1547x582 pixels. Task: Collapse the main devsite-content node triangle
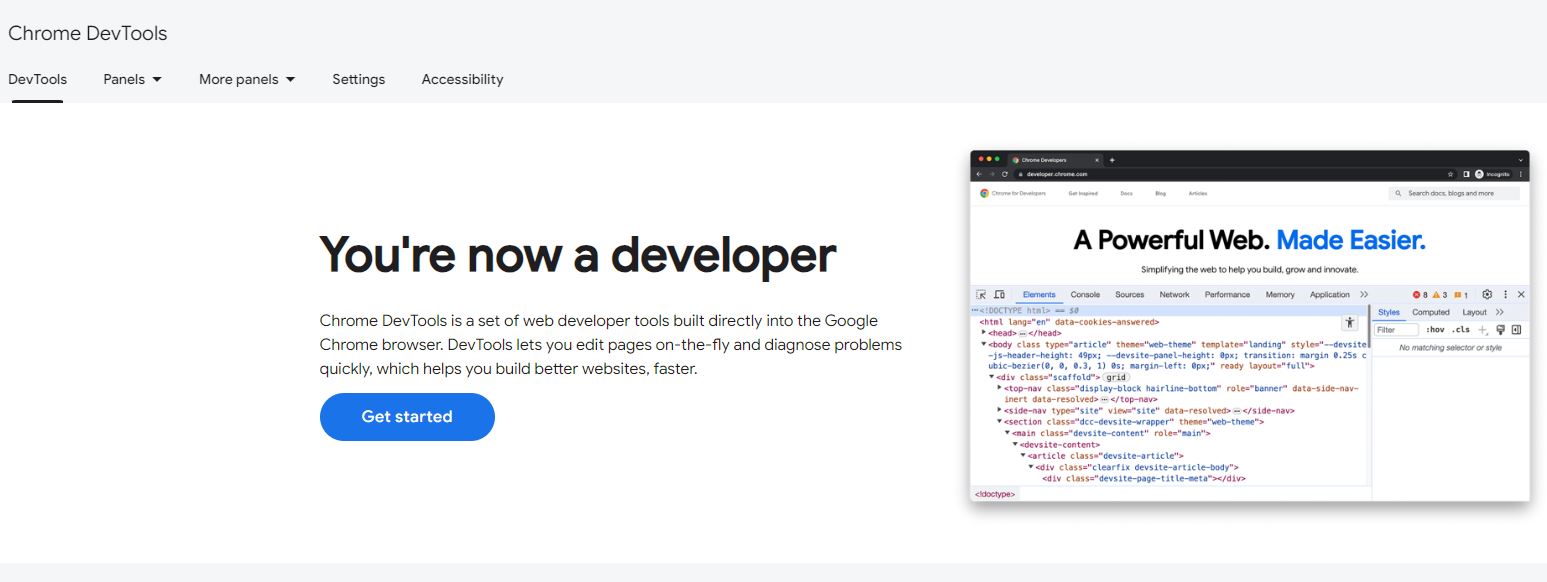[1008, 433]
